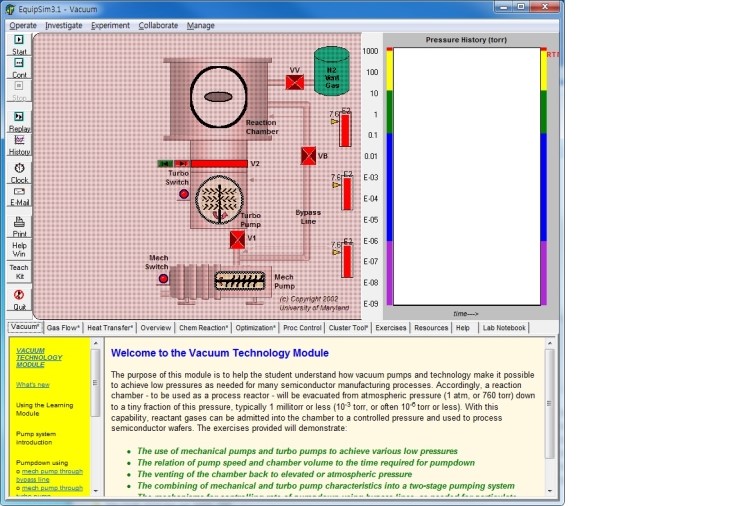Click the Print icon

tap(19, 222)
